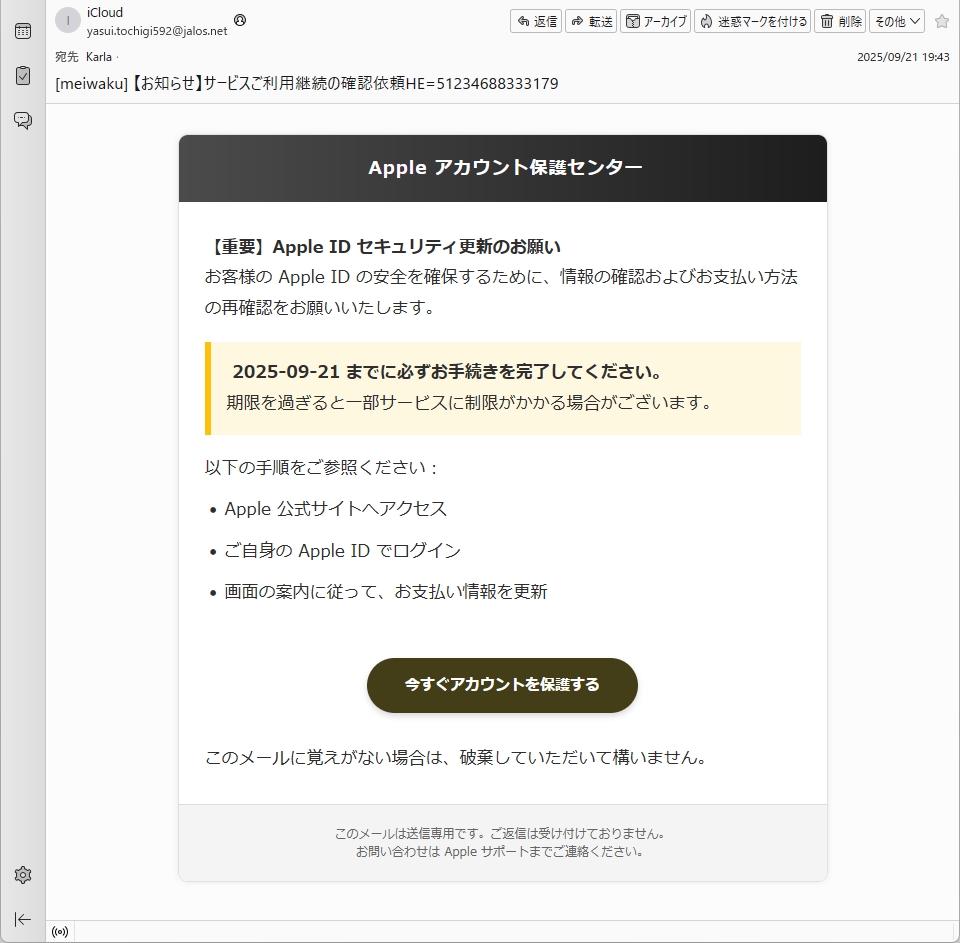Click the 今すぐアカウントを保護する button
The image size is (960, 943).
(502, 685)
